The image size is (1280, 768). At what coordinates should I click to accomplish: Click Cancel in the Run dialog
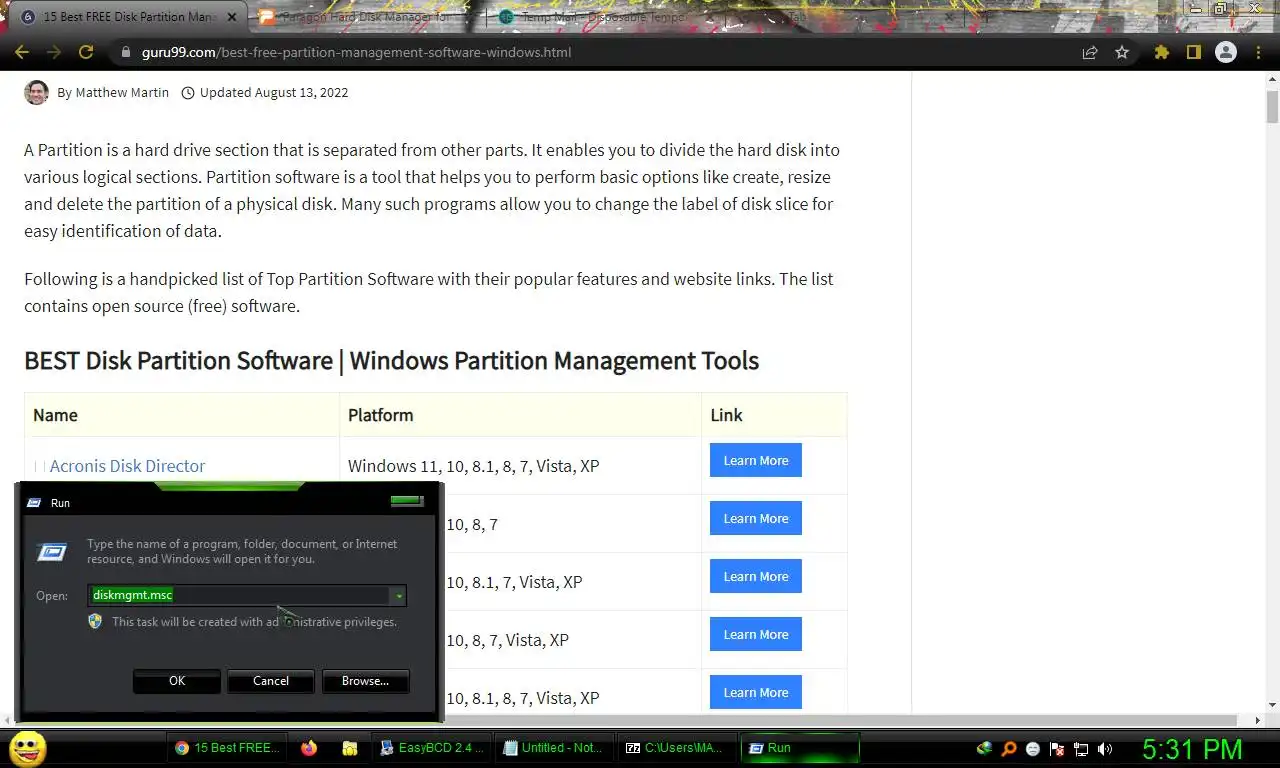pos(271,681)
